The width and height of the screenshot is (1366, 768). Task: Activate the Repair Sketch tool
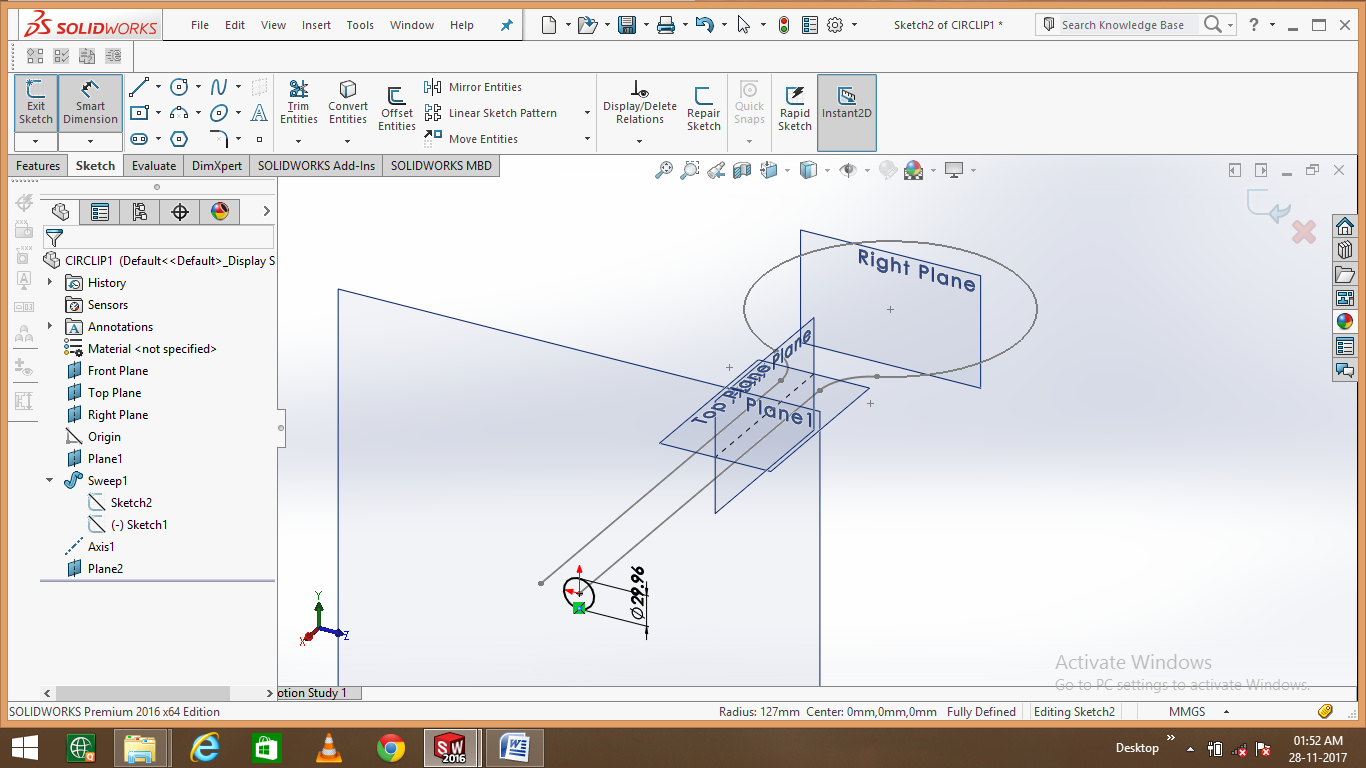pos(703,103)
